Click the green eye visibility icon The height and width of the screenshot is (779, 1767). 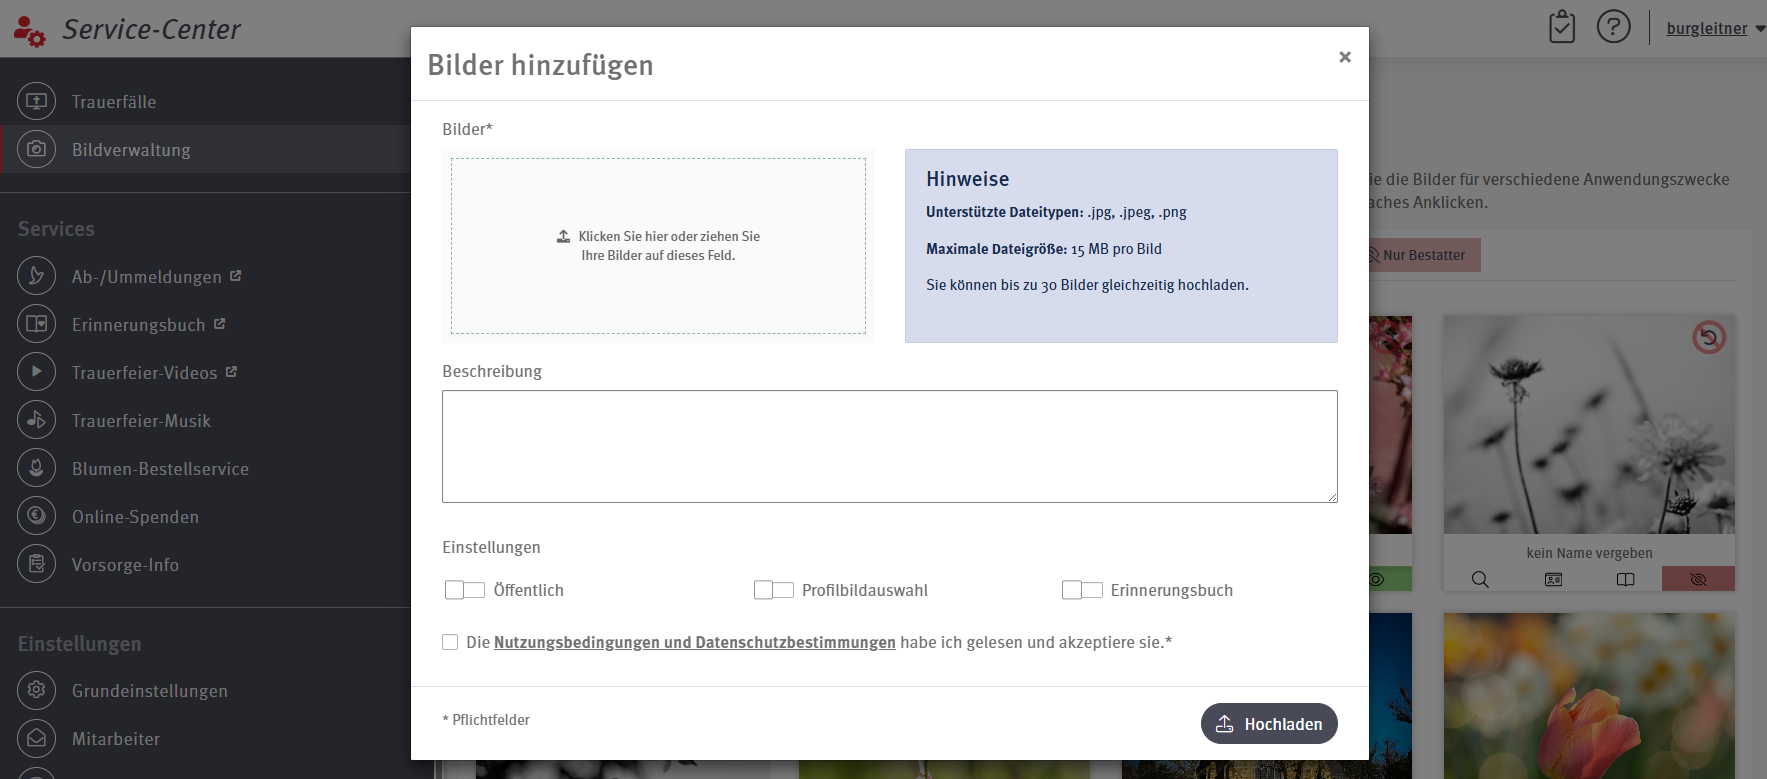(1377, 579)
